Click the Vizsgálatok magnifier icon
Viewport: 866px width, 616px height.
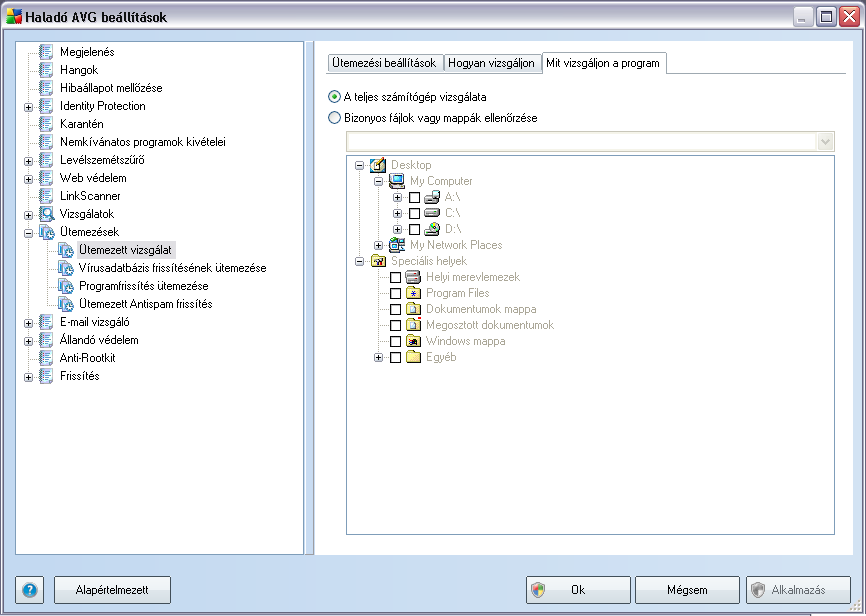tap(46, 214)
